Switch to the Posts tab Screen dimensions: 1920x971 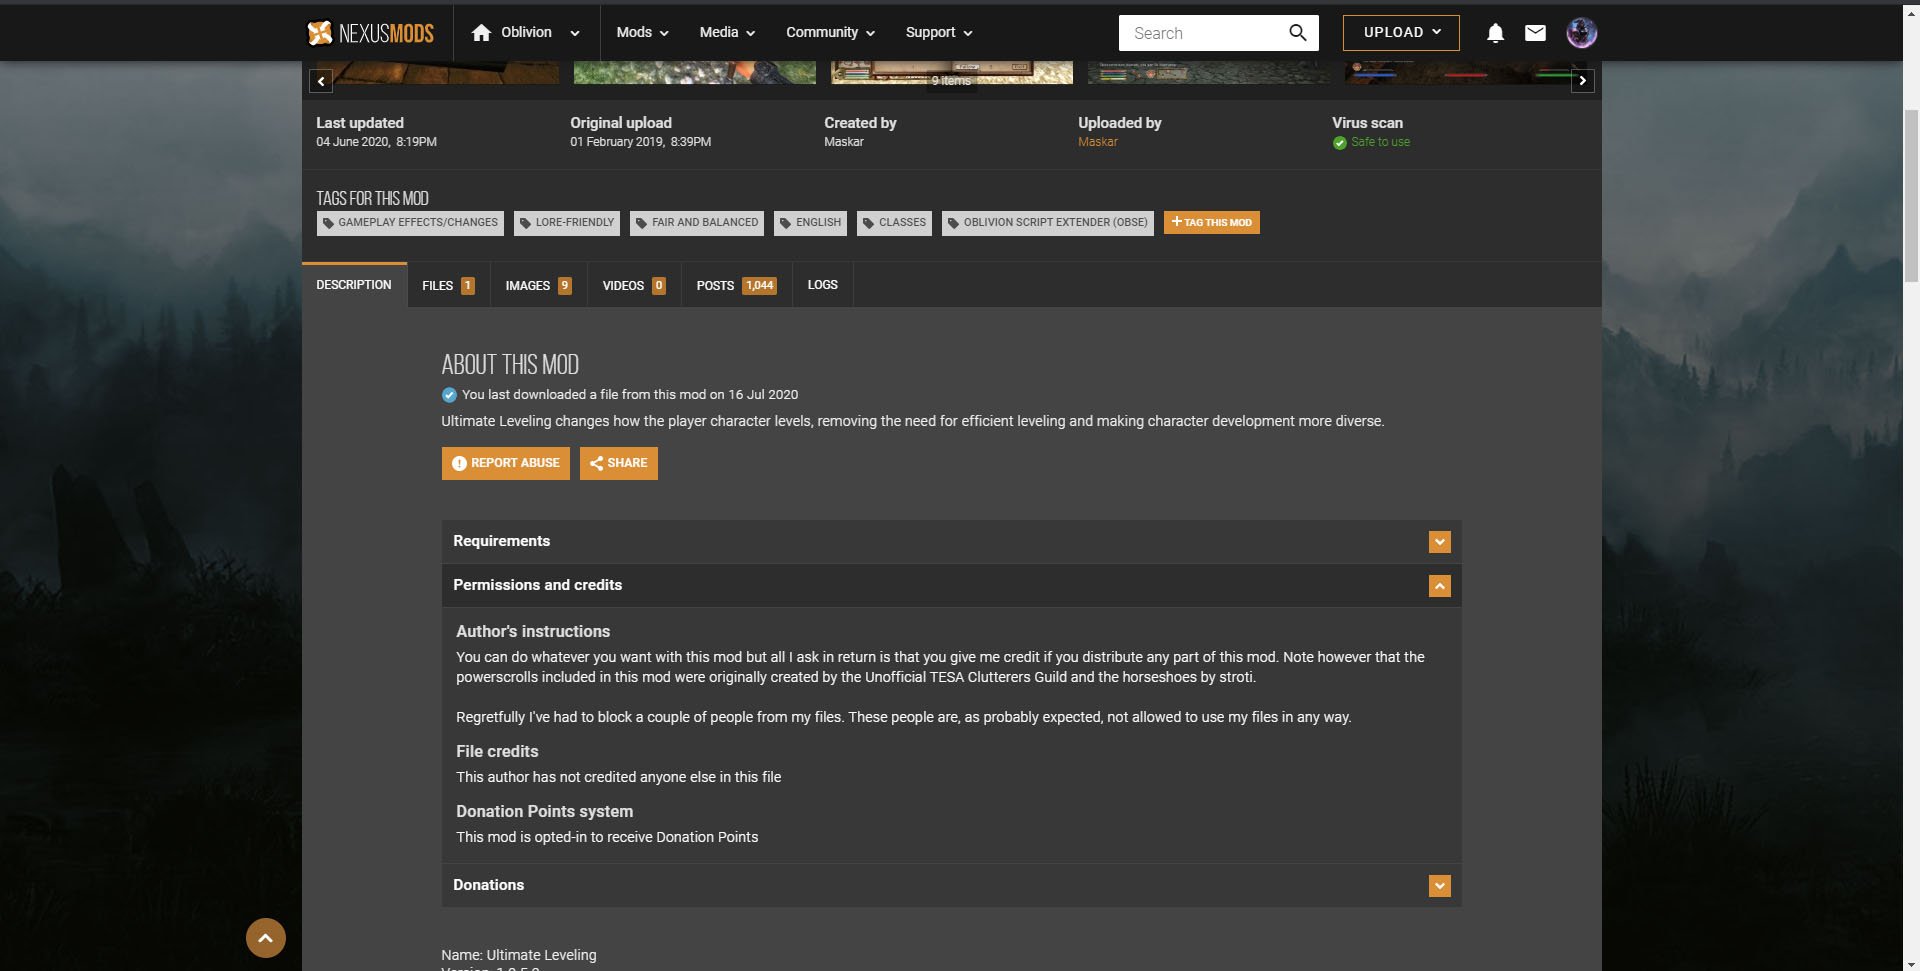736,285
